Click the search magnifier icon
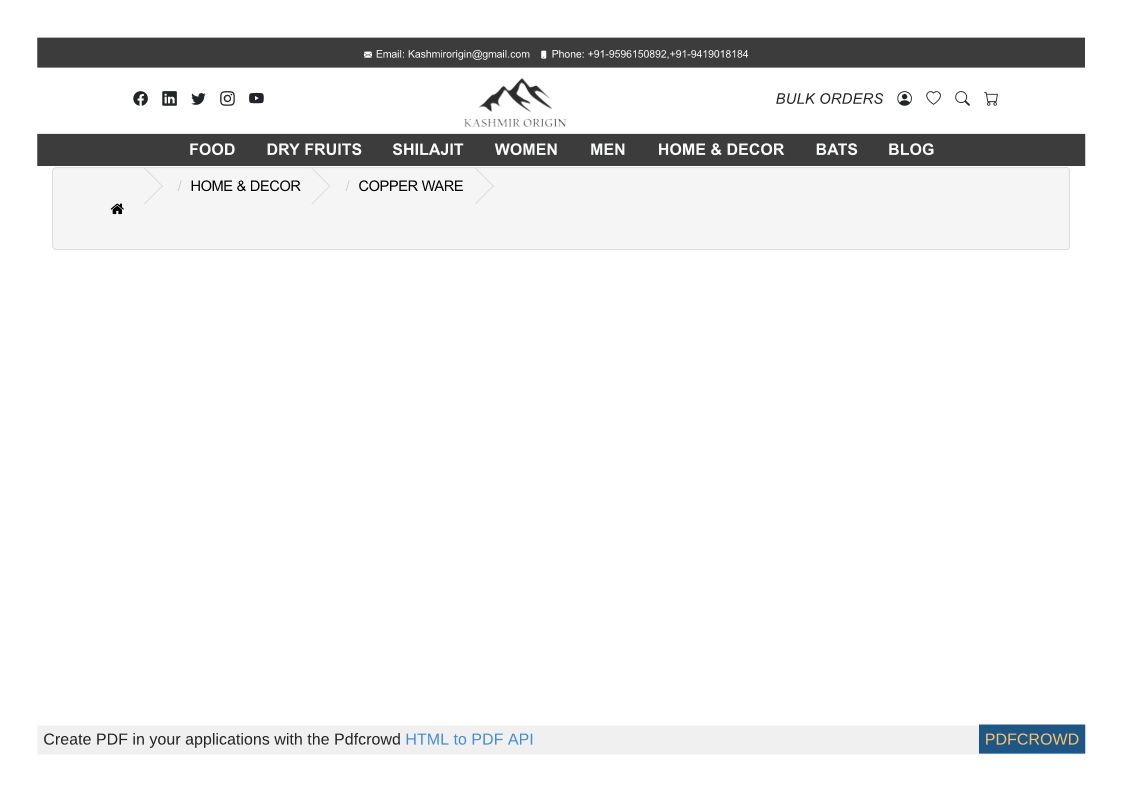The image size is (1123, 795). (x=962, y=98)
